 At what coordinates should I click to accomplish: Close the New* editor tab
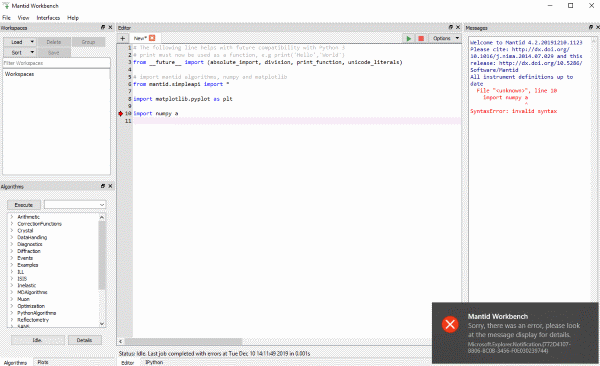coord(152,38)
